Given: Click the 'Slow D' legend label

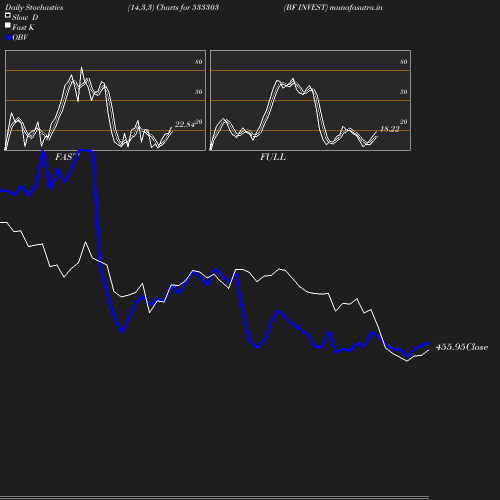Looking at the screenshot, I should [25, 18].
